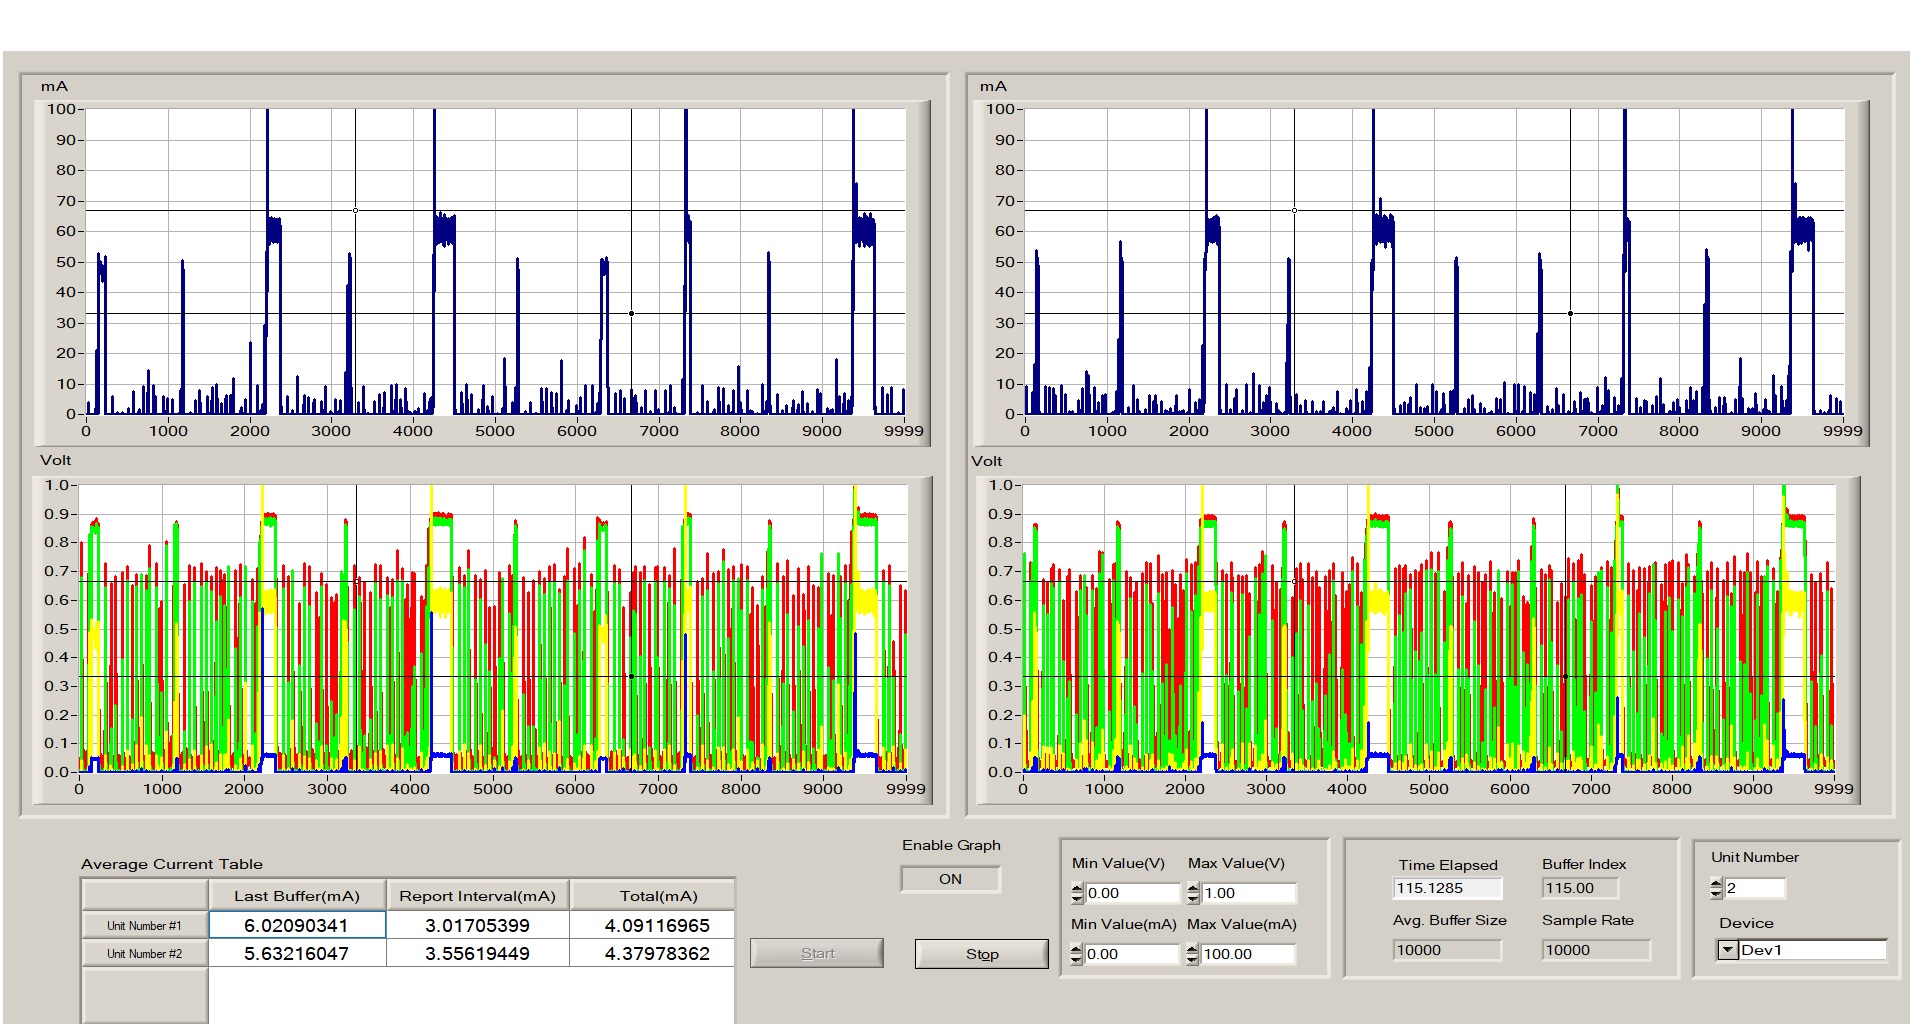The height and width of the screenshot is (1024, 1916).
Task: Click the Total(mA) column header
Action: [x=658, y=895]
